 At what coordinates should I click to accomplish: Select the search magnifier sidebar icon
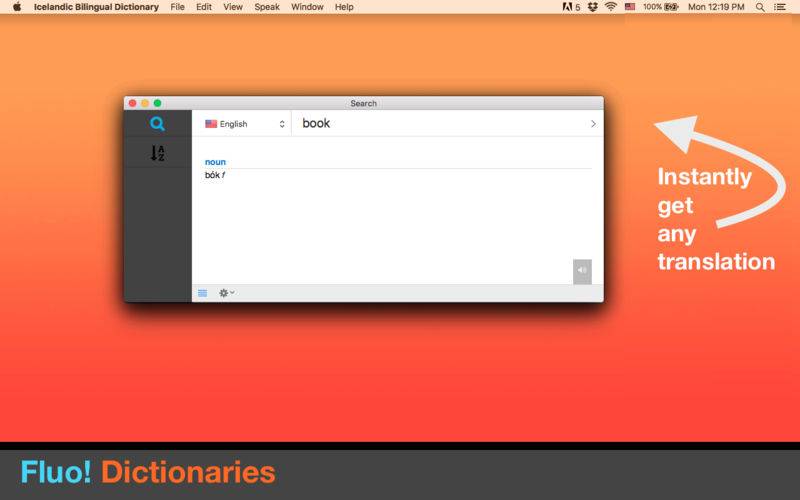pyautogui.click(x=157, y=123)
